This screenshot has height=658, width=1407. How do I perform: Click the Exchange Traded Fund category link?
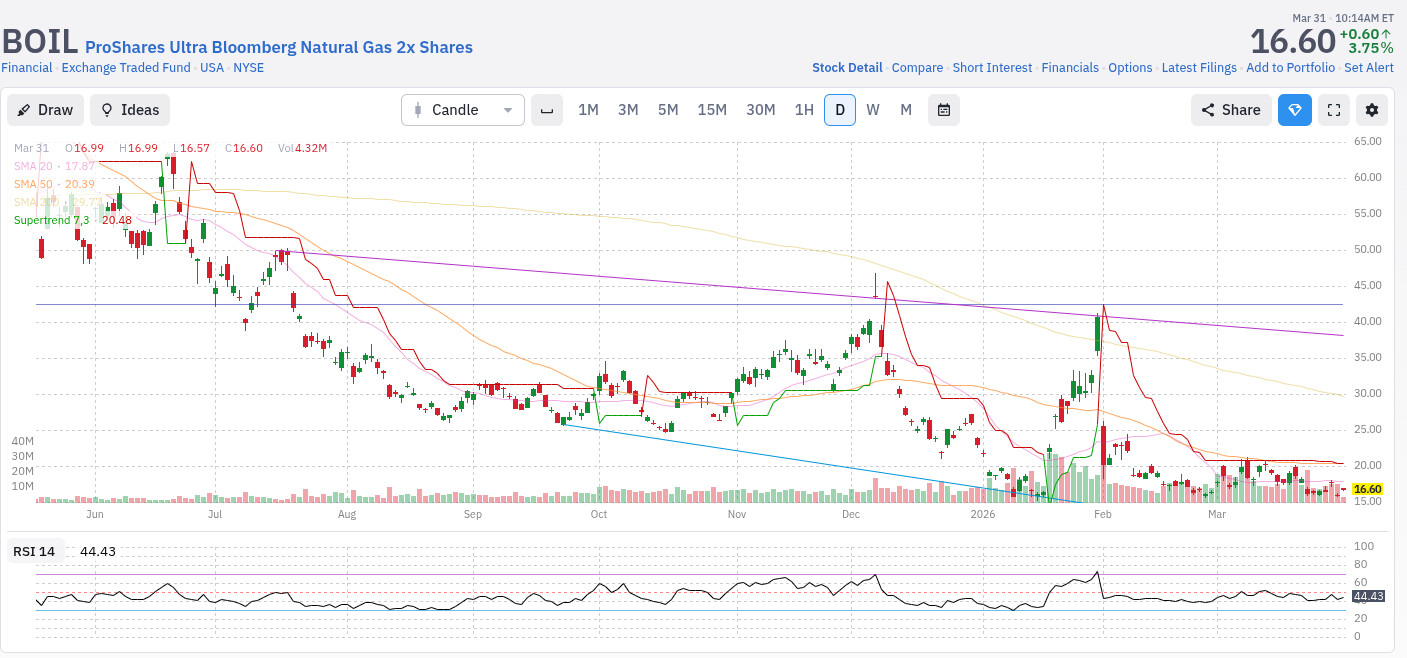point(125,68)
